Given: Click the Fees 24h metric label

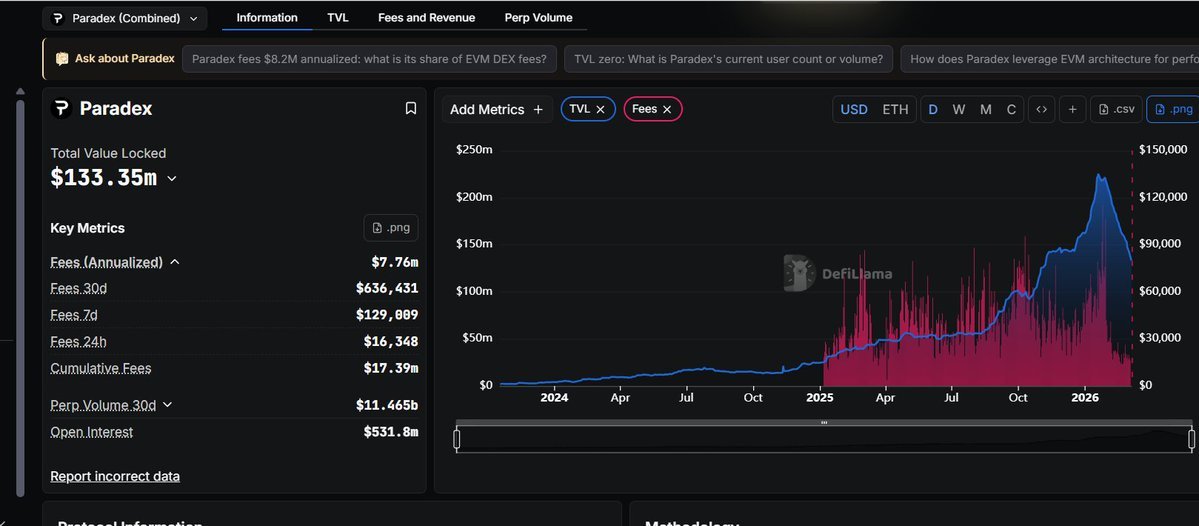Looking at the screenshot, I should tap(79, 341).
